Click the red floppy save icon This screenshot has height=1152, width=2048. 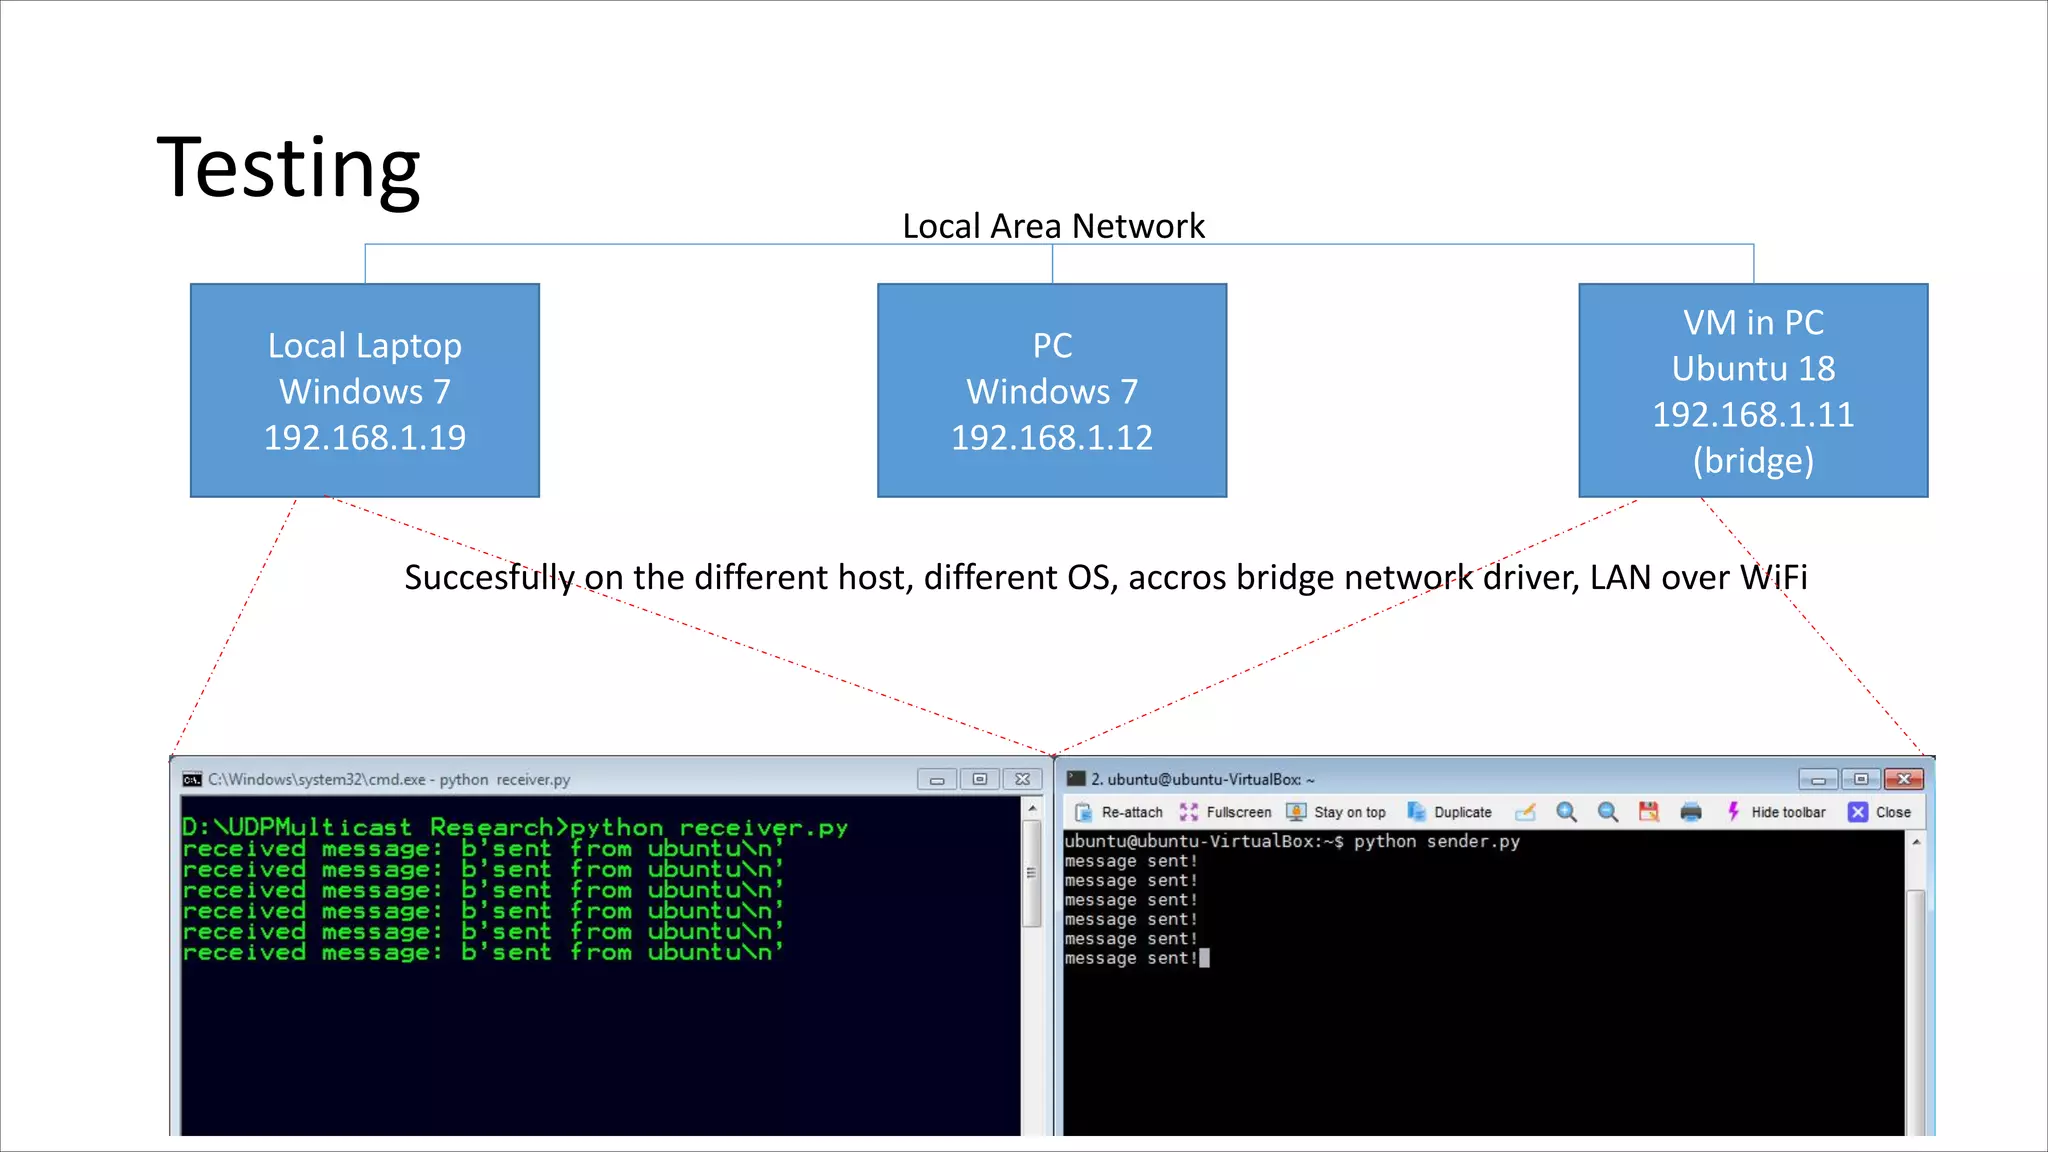coord(1649,812)
